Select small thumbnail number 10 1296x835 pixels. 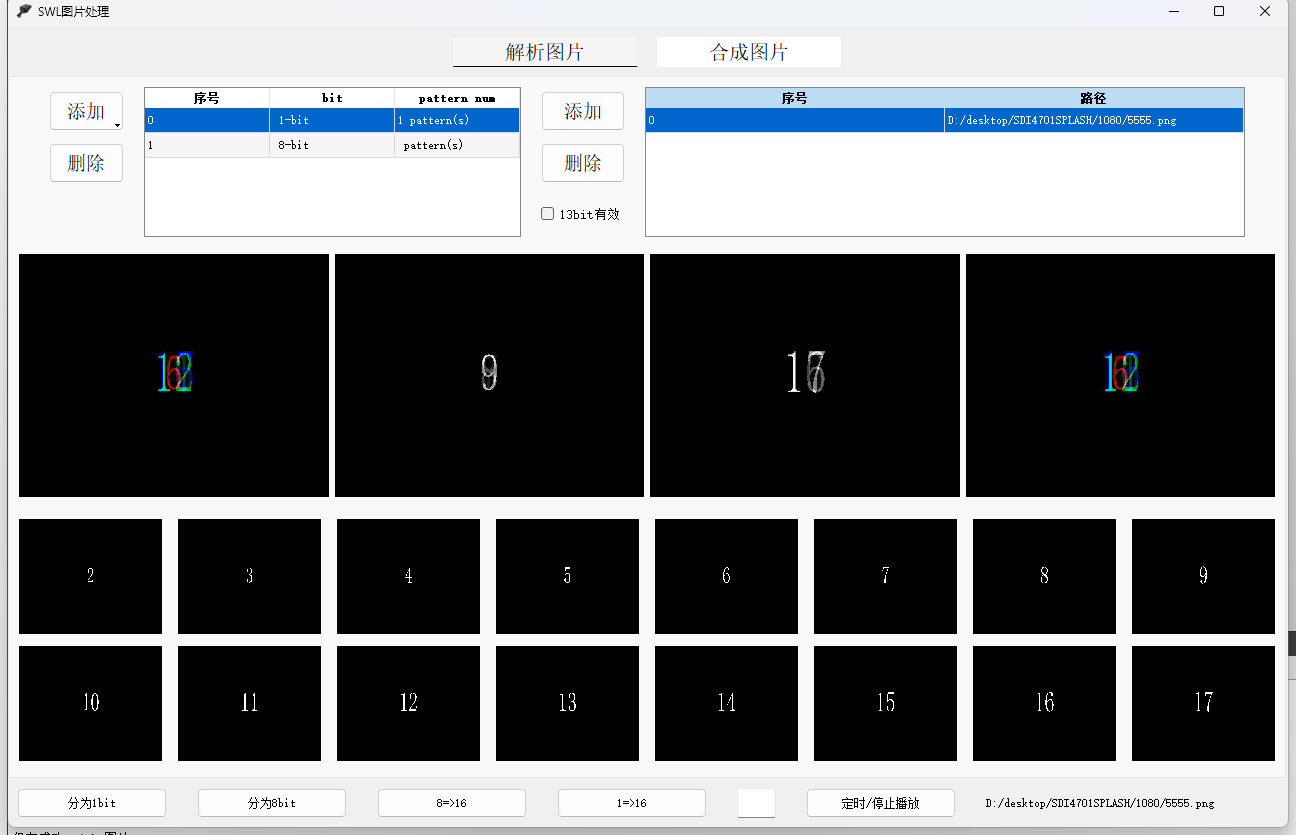tap(90, 703)
